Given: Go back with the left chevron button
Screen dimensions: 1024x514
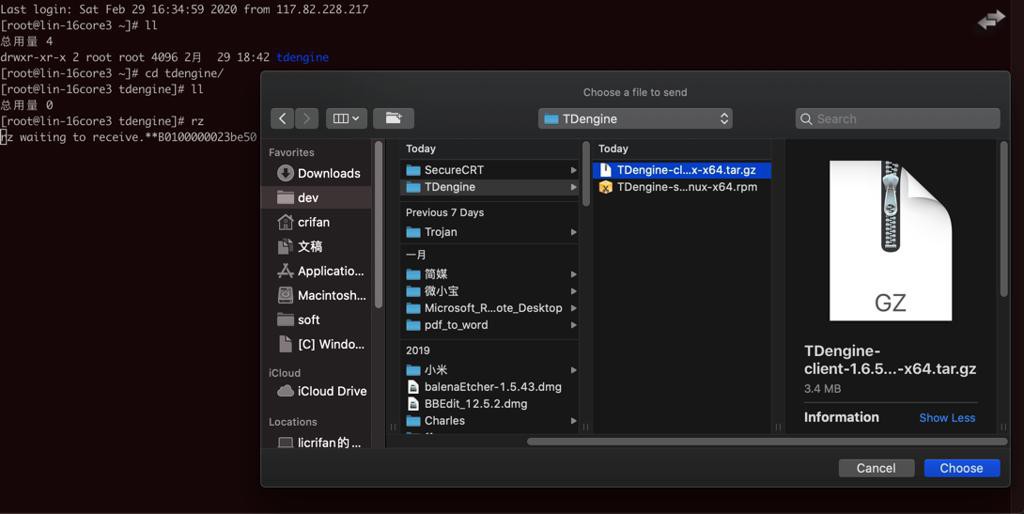Looking at the screenshot, I should point(282,118).
